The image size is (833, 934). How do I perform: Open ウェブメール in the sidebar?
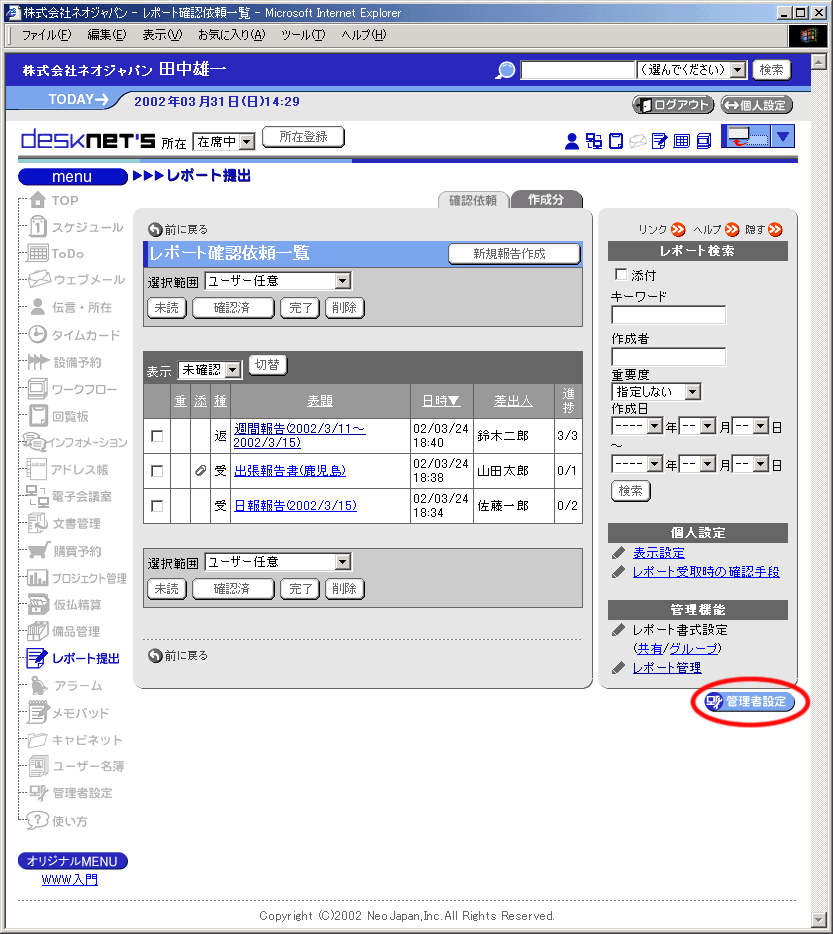88,280
